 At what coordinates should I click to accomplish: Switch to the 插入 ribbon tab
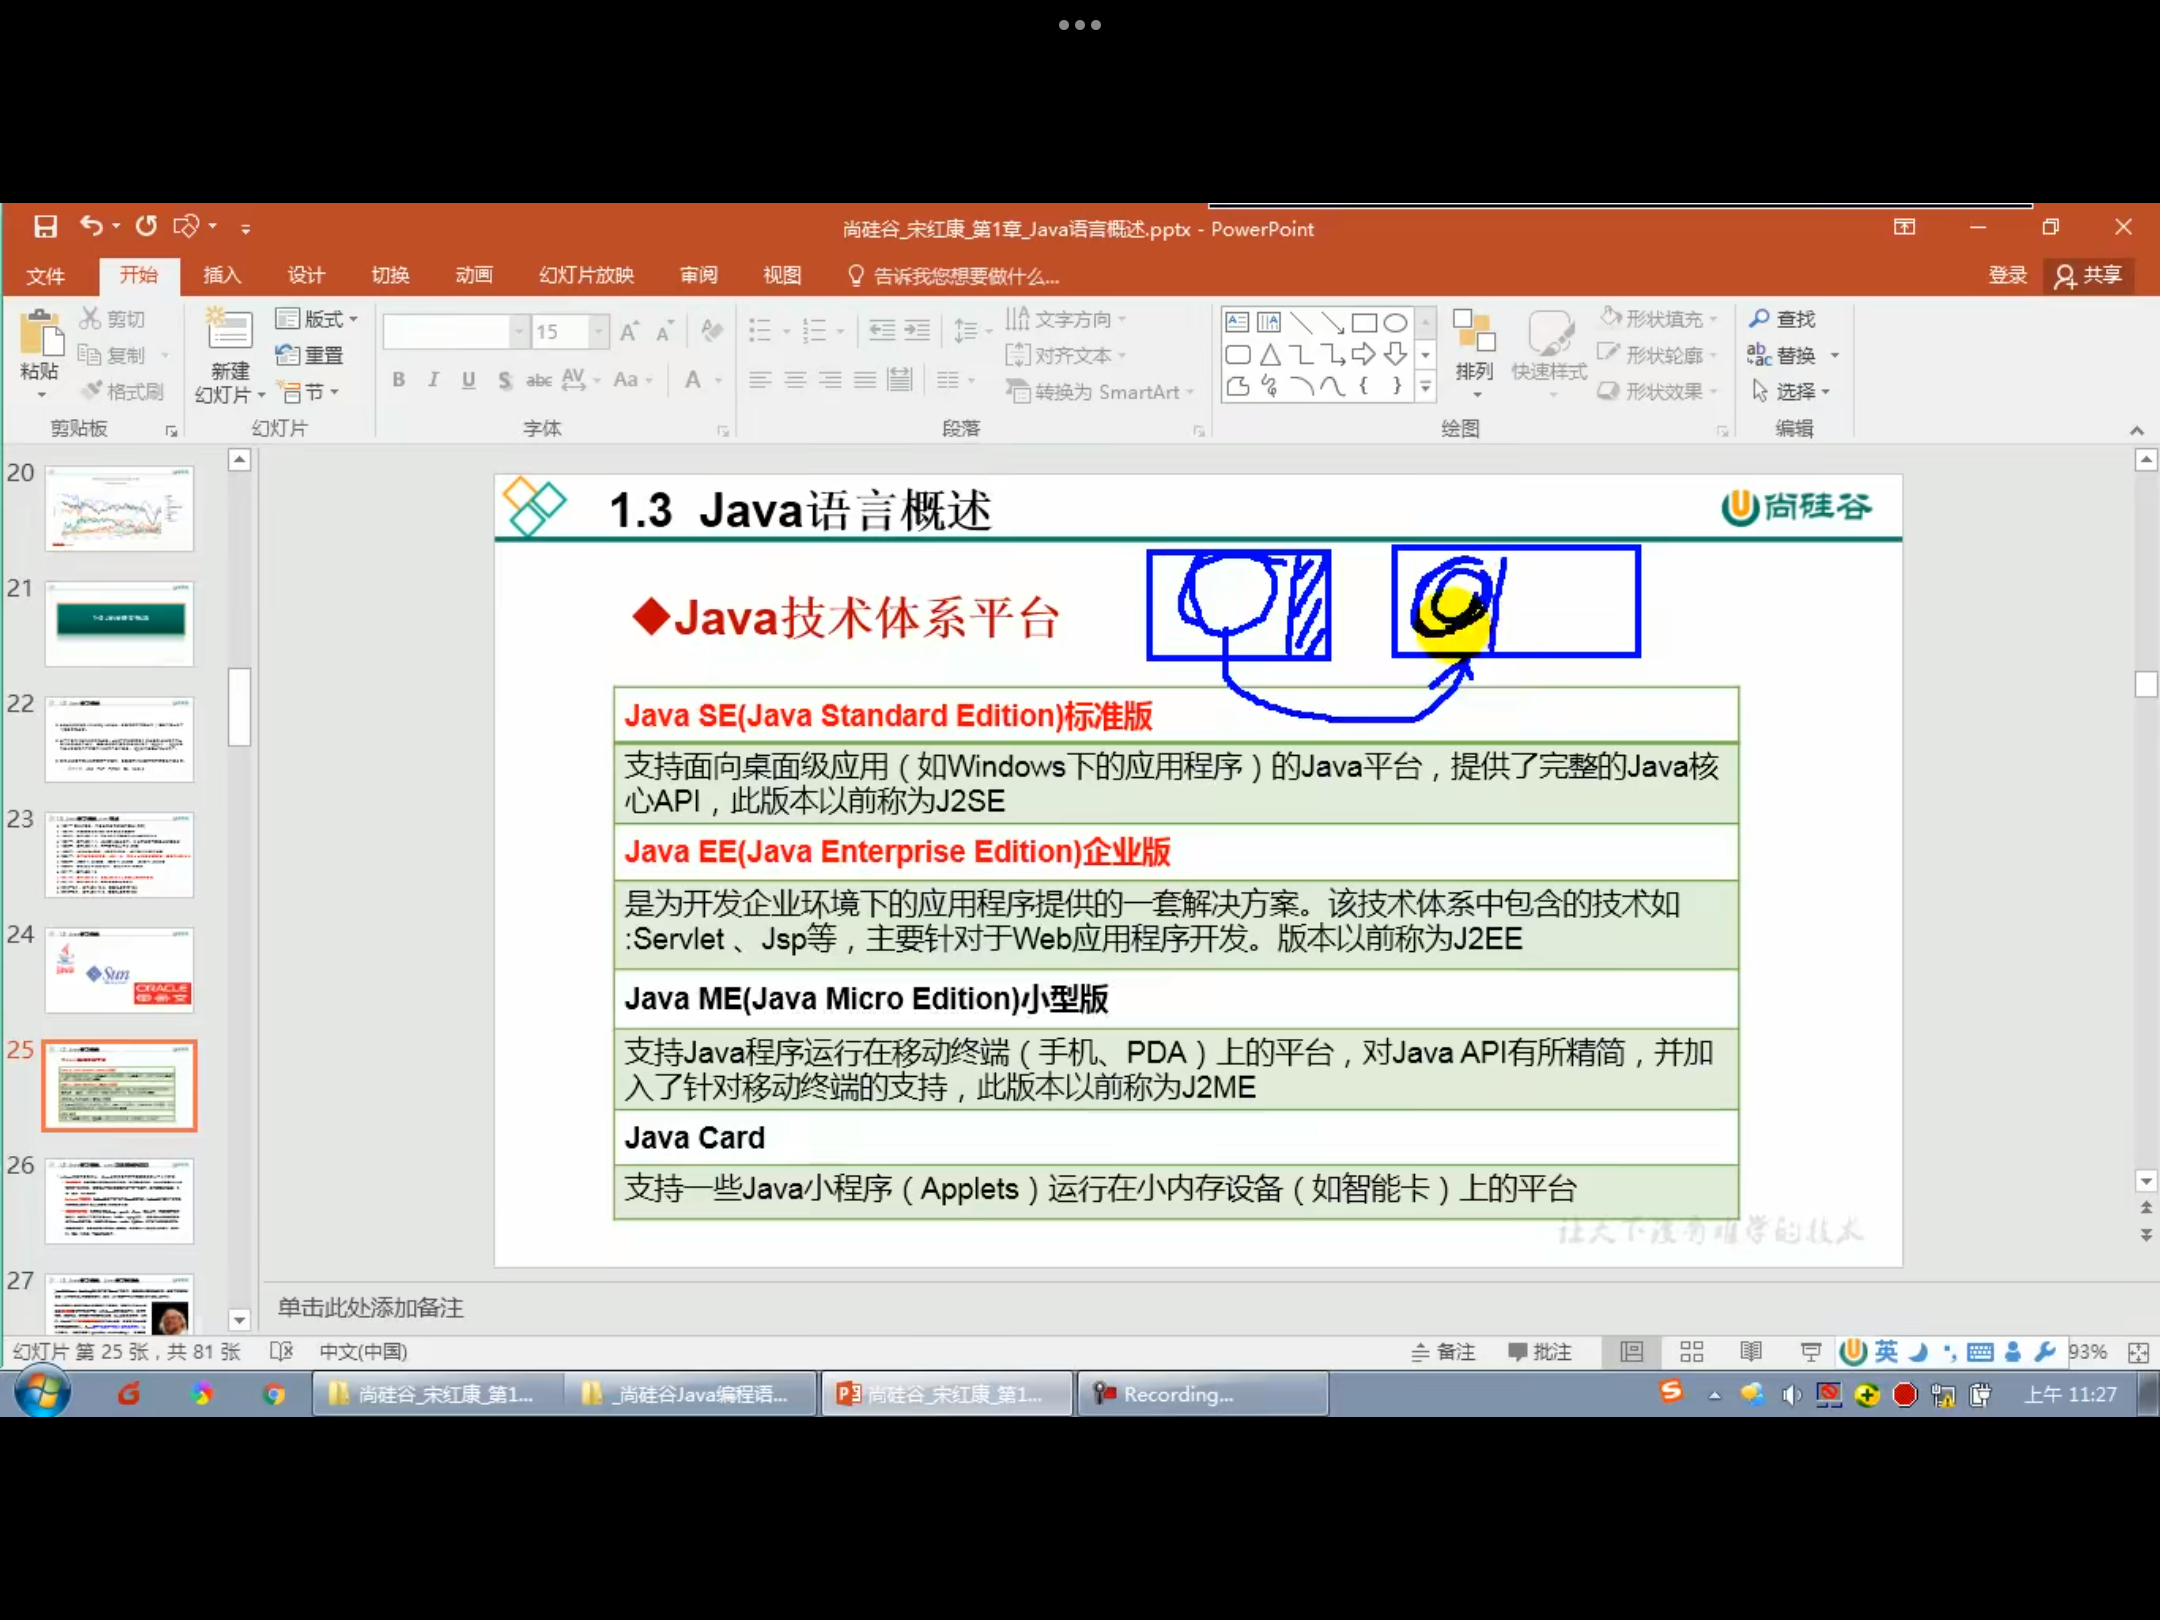click(x=222, y=276)
